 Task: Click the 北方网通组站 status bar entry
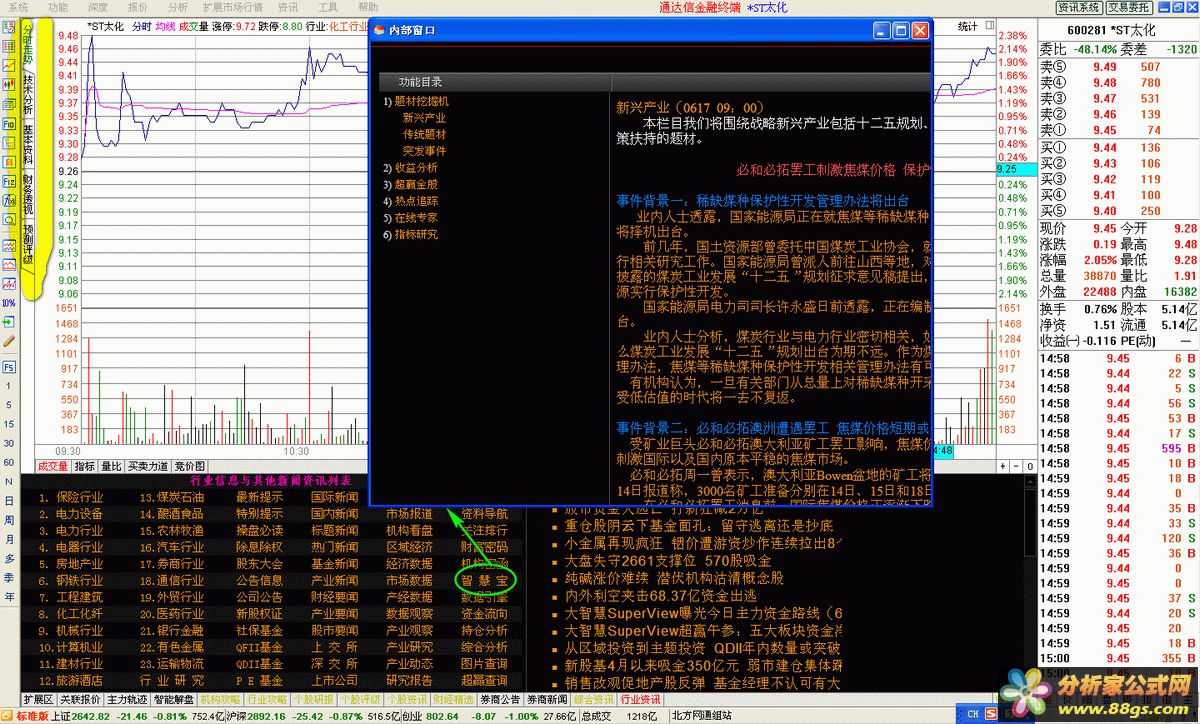(x=702, y=716)
